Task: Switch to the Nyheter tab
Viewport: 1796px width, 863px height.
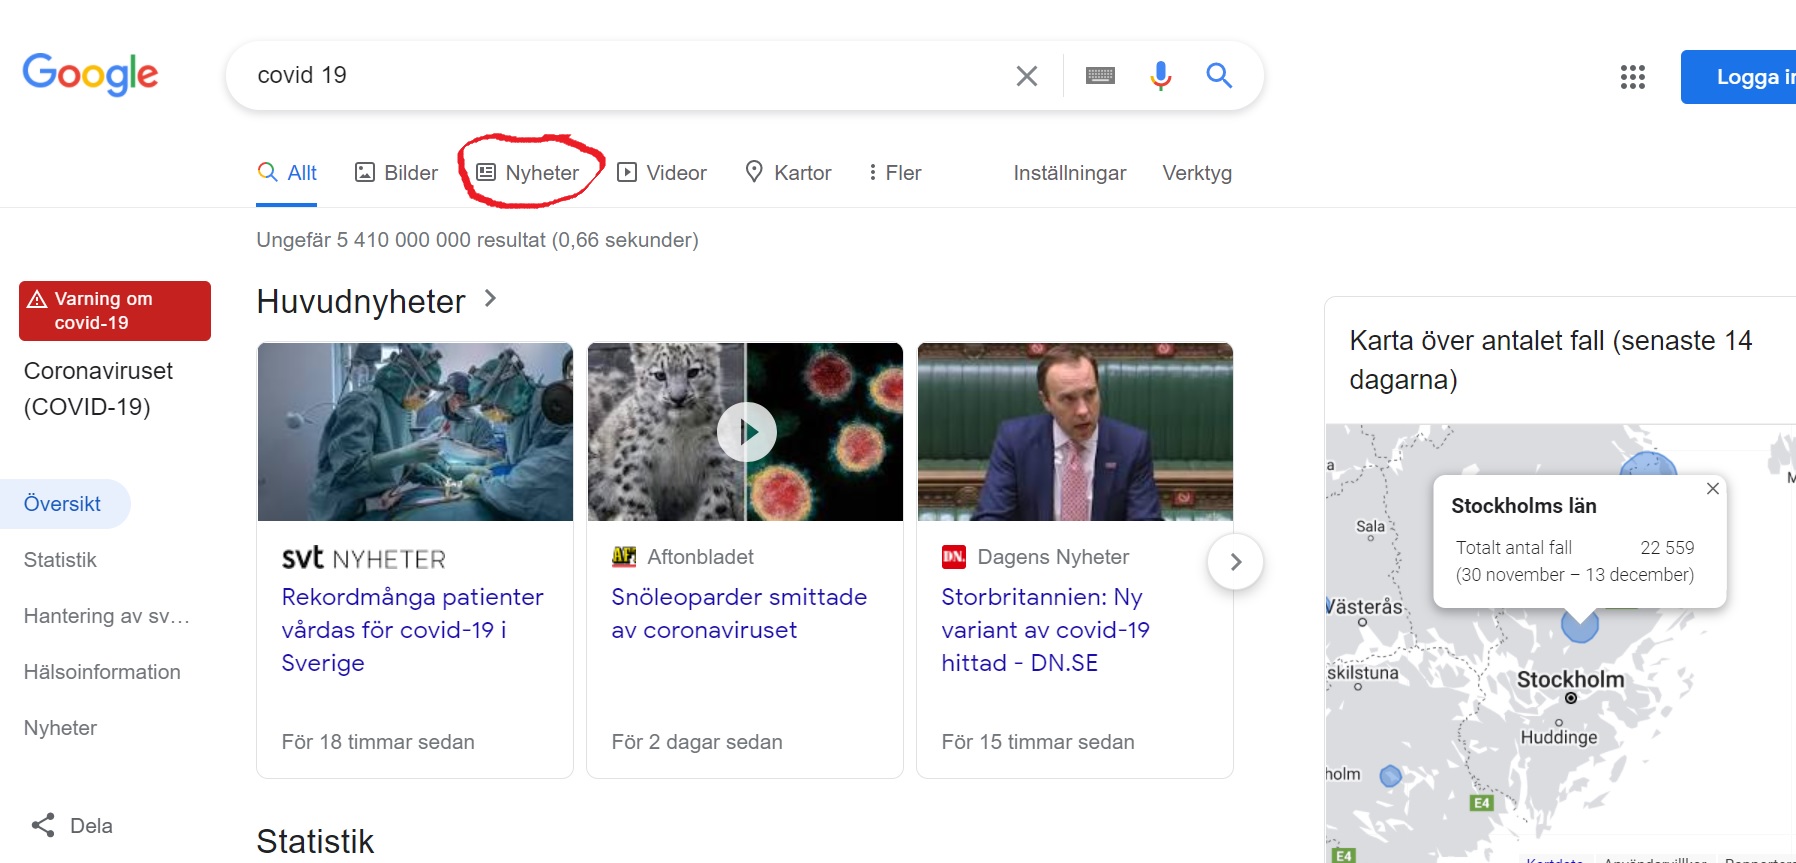Action: point(527,173)
